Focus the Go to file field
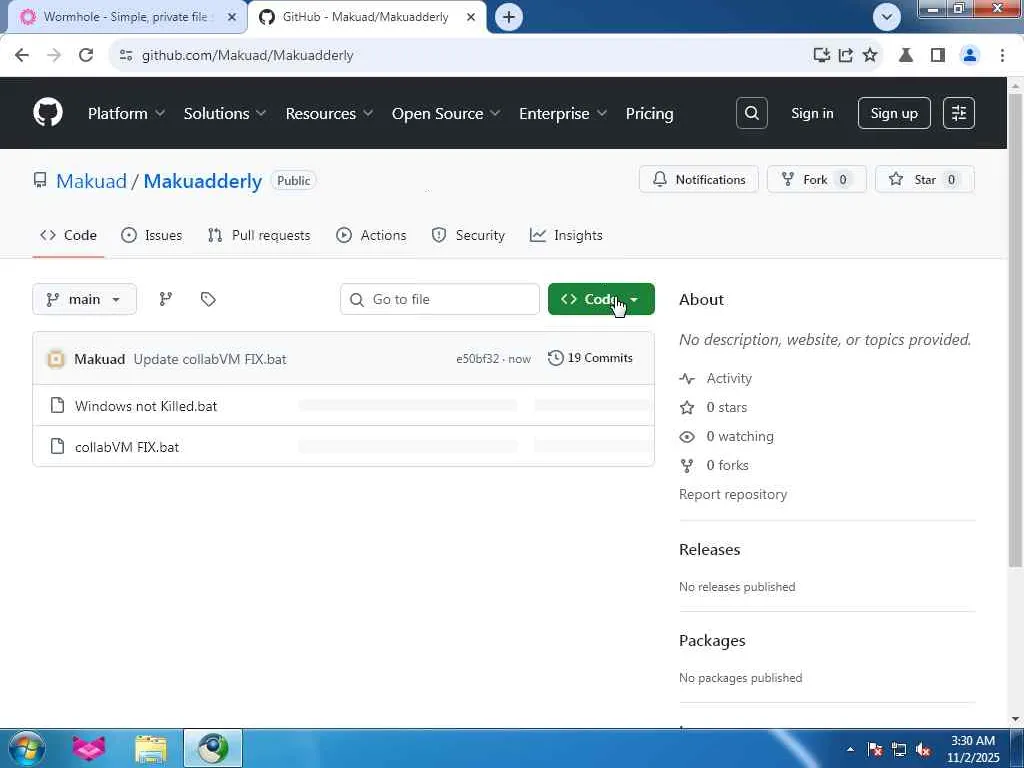Screen dimensions: 1024x768 point(440,299)
